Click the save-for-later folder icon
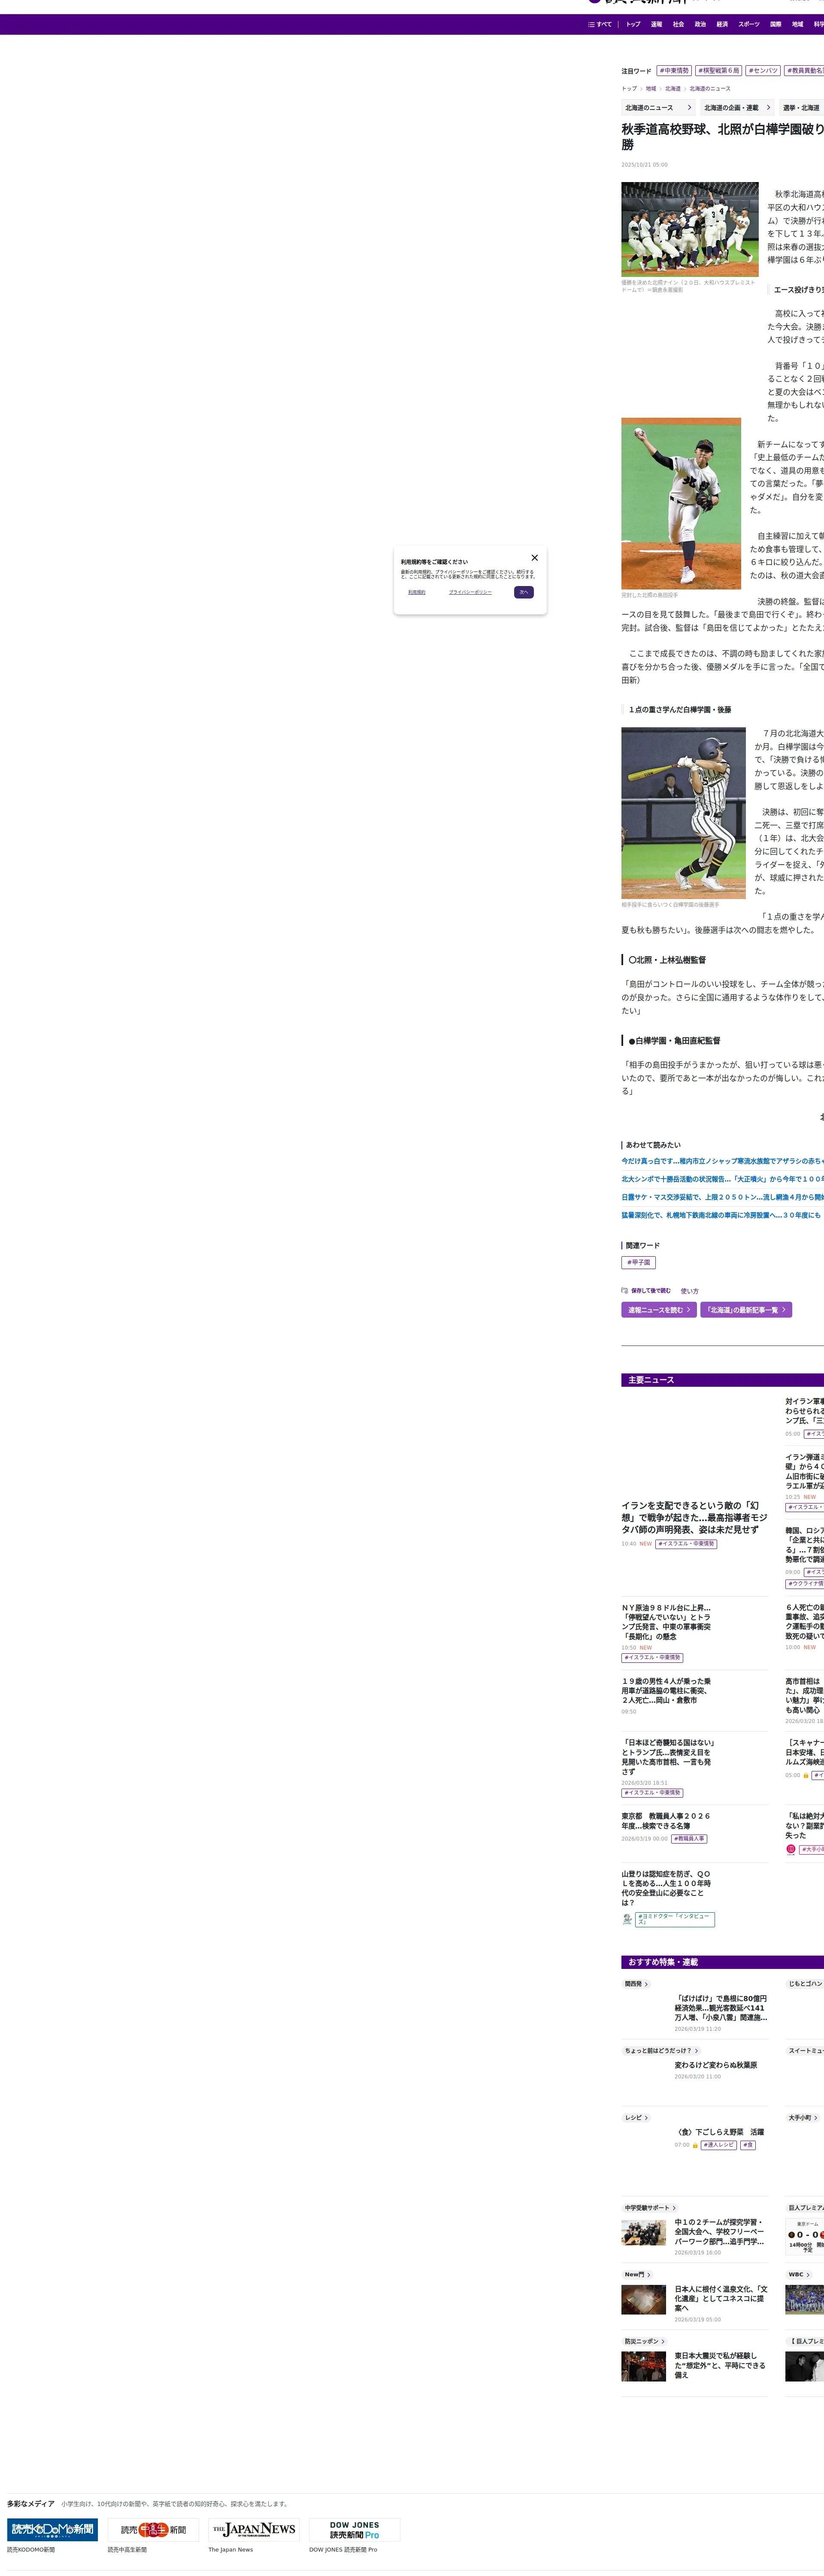This screenshot has width=824, height=2576. 625,1290
